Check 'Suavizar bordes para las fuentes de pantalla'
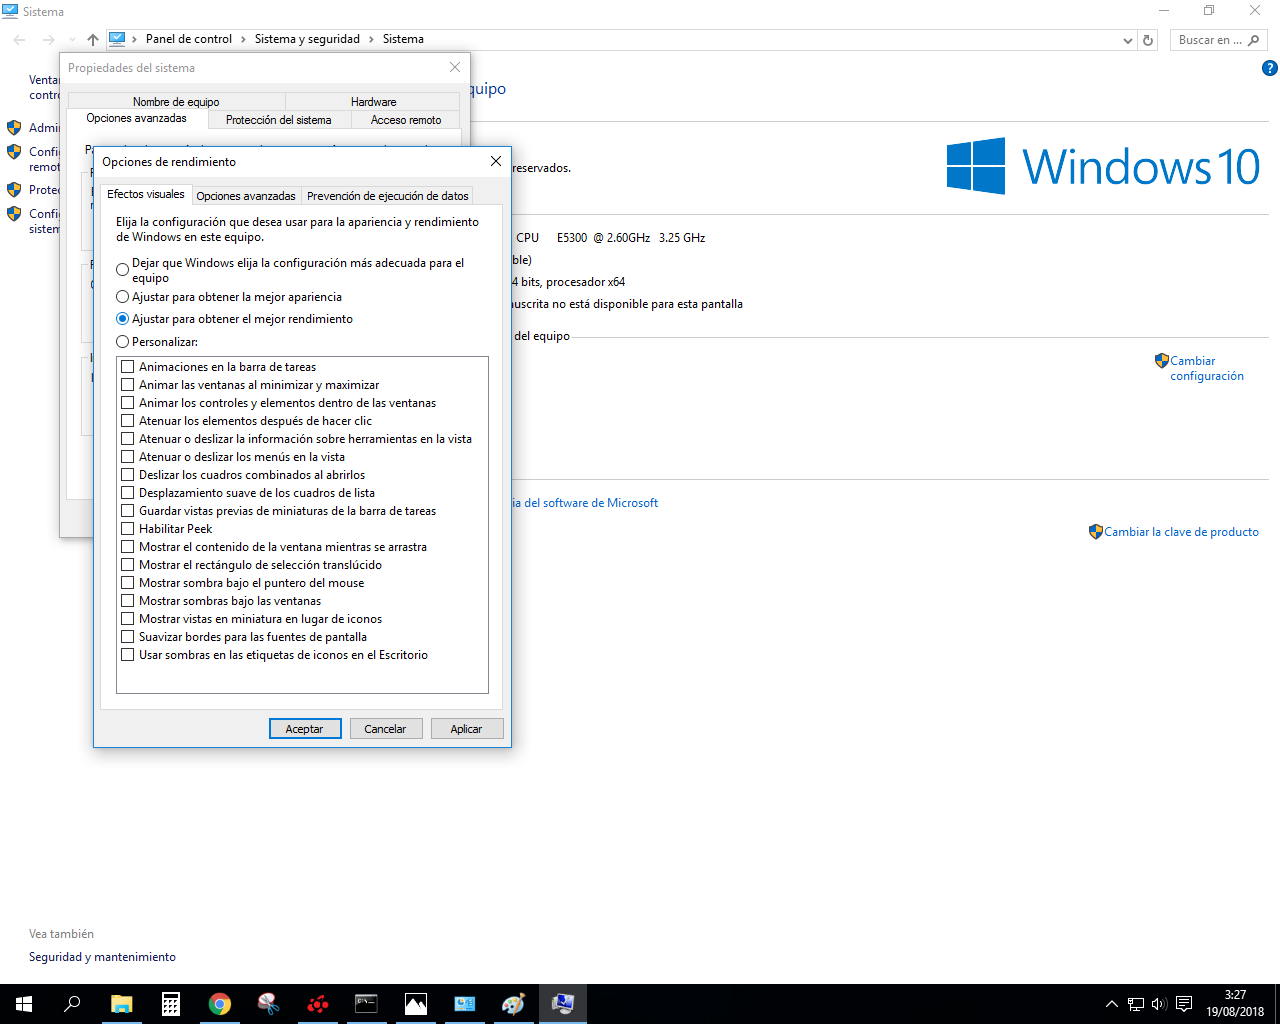The image size is (1280, 1024). click(x=127, y=637)
